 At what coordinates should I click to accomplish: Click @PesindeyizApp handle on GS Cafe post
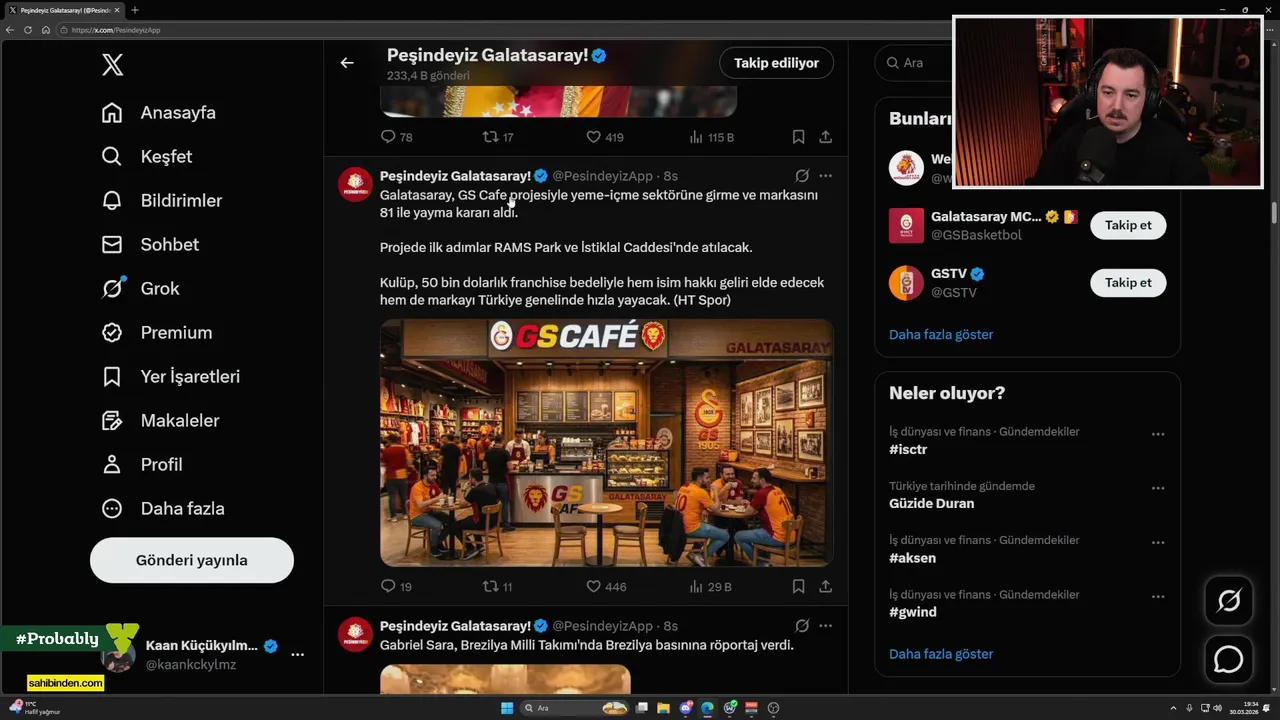coord(602,176)
